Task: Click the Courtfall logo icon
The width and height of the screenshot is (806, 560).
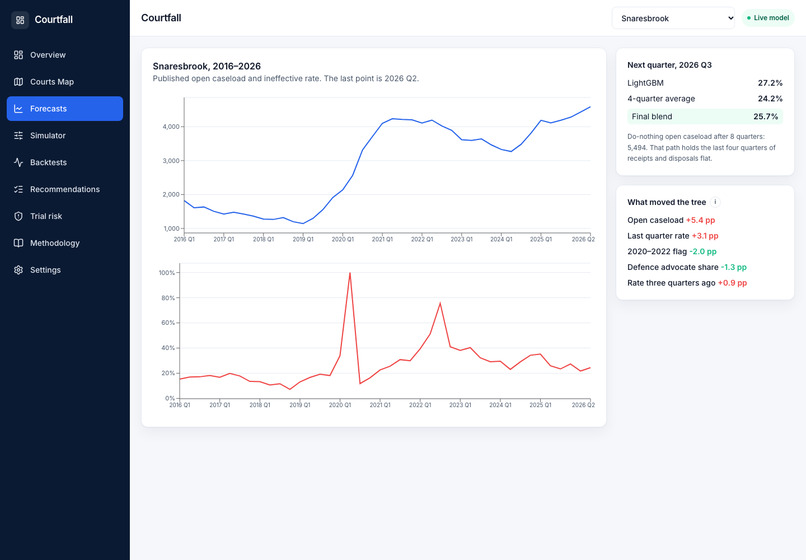Action: click(x=20, y=20)
